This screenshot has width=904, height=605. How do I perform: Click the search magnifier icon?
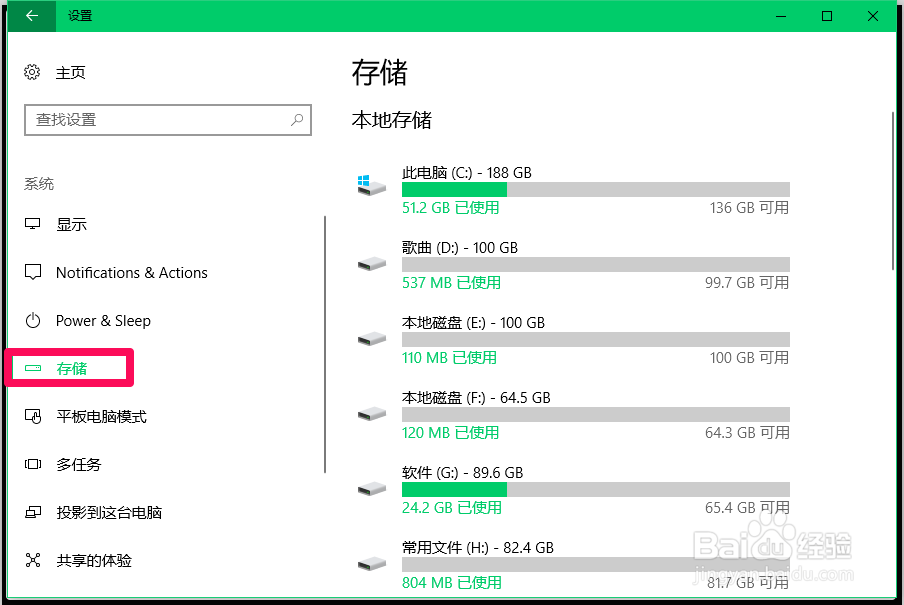coord(297,120)
